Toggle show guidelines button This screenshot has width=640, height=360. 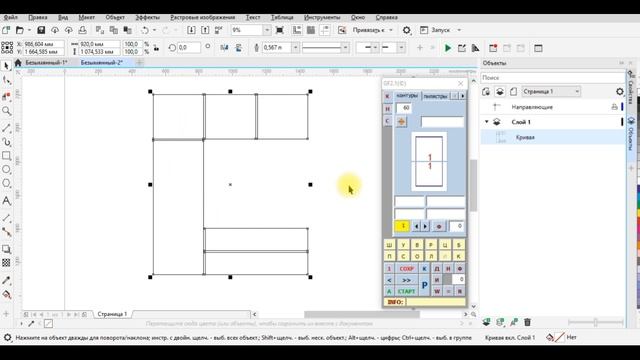click(325, 30)
